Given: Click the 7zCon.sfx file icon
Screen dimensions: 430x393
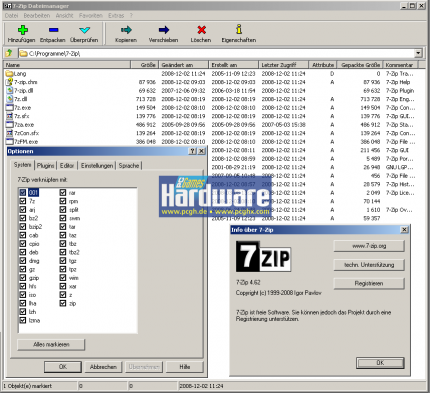Looking at the screenshot, I should point(9,133).
